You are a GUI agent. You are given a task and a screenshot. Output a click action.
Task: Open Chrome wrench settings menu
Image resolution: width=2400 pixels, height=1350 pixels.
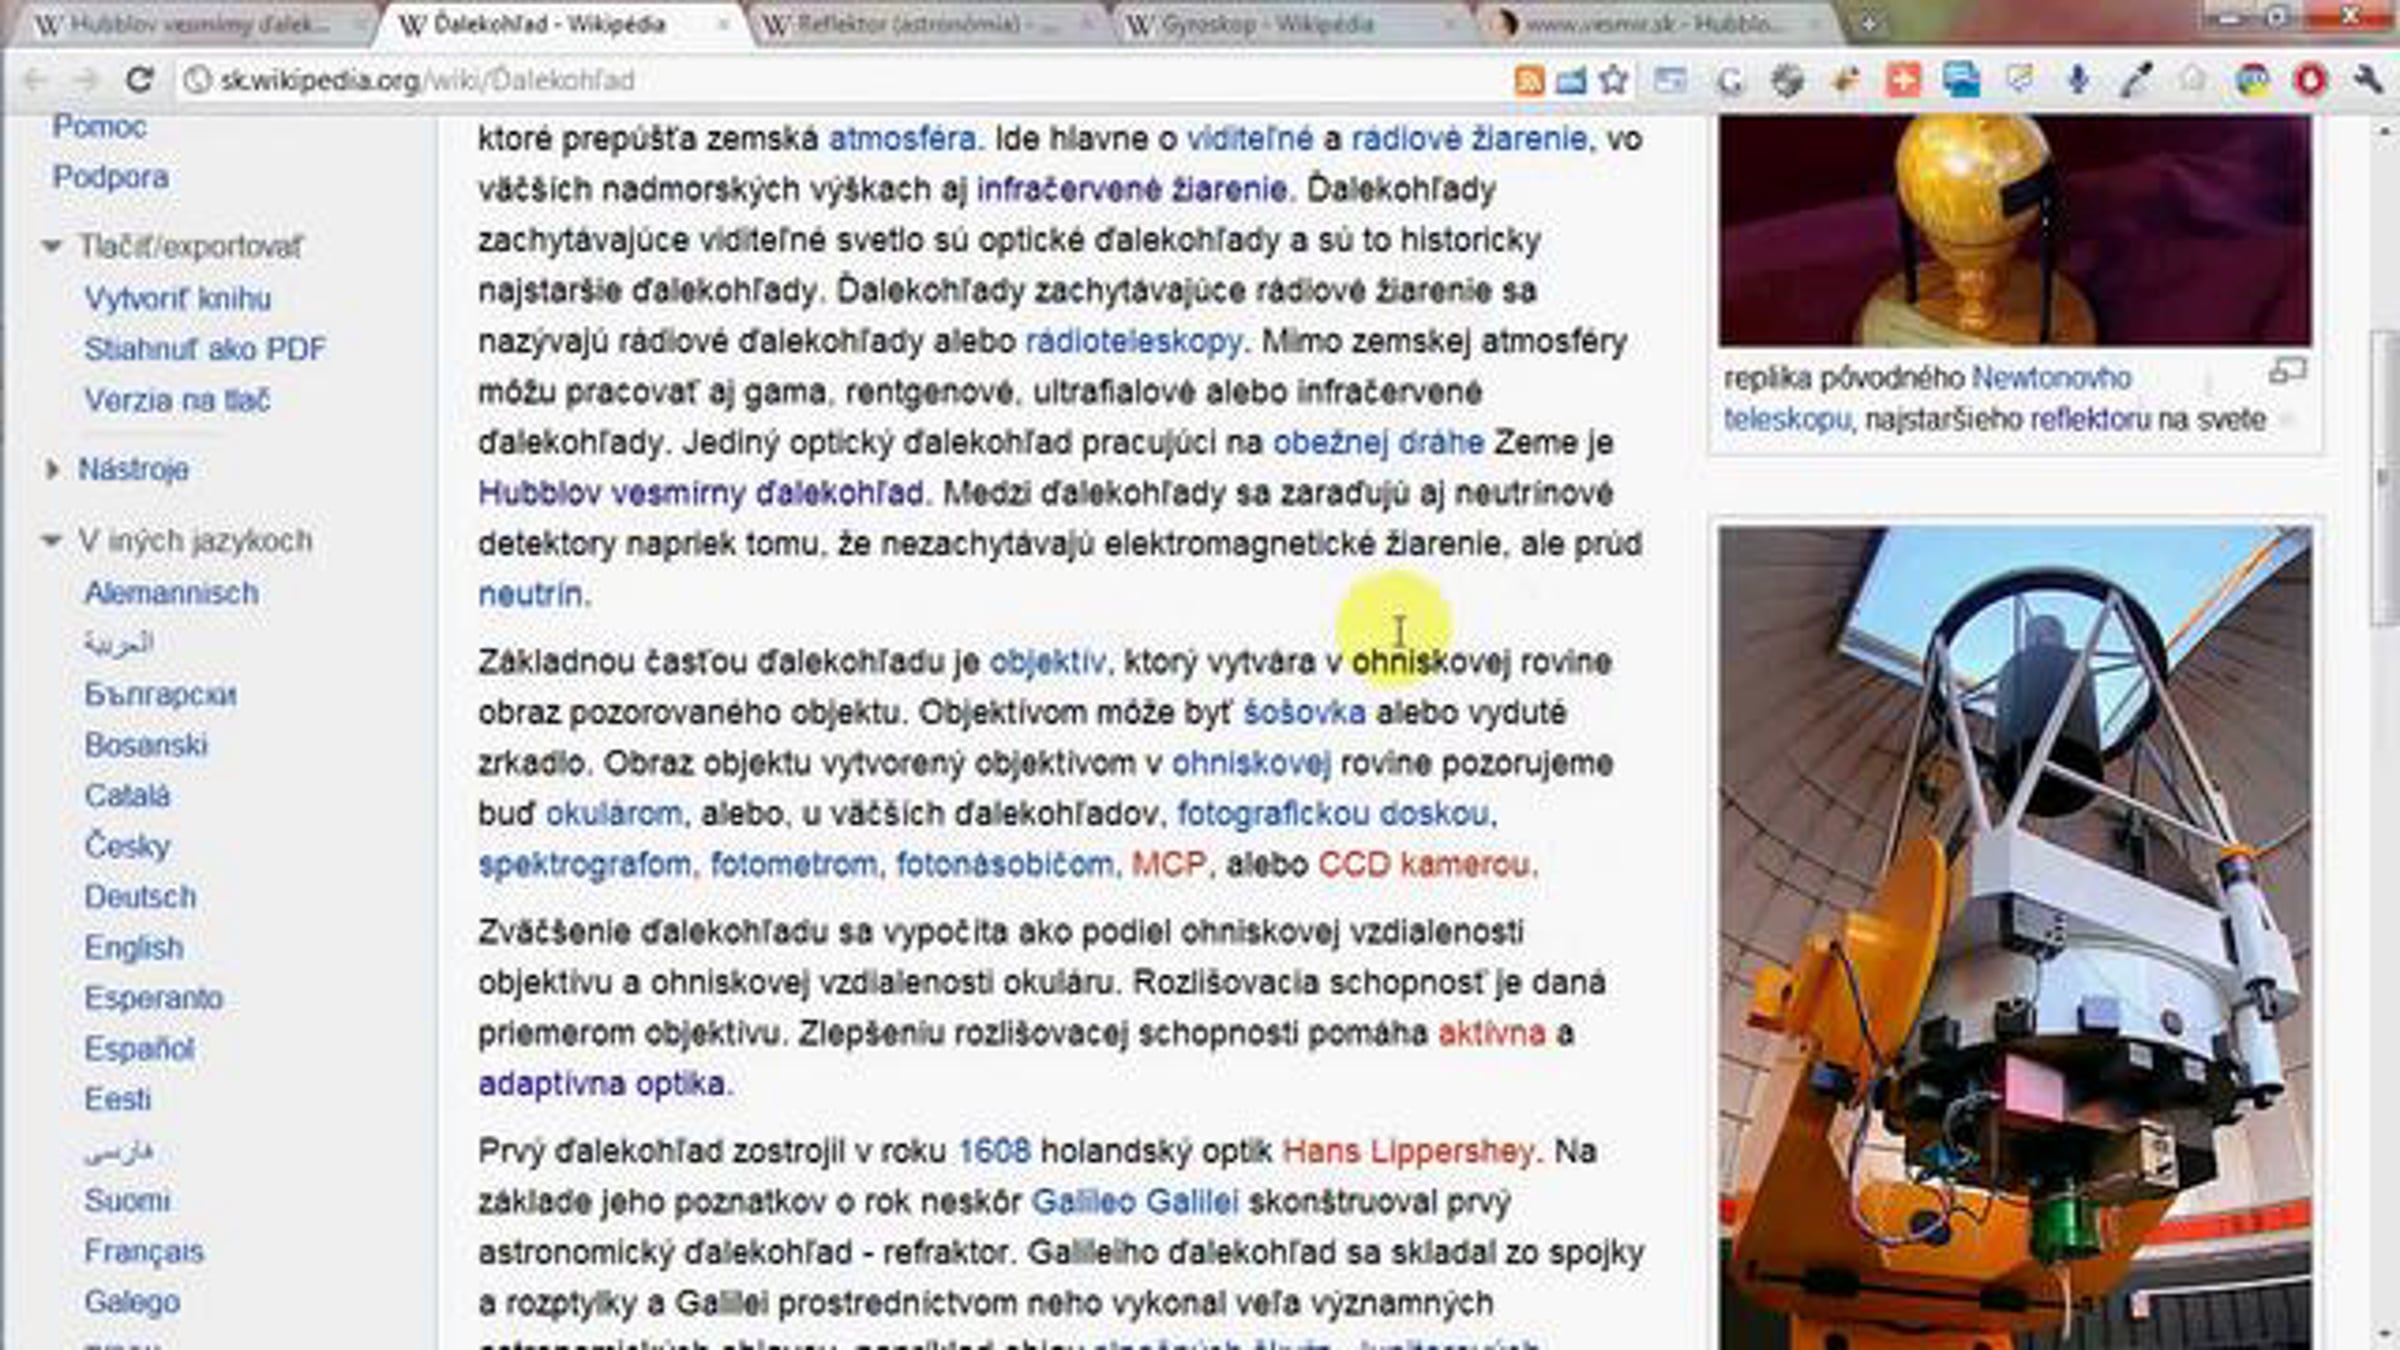(2367, 80)
